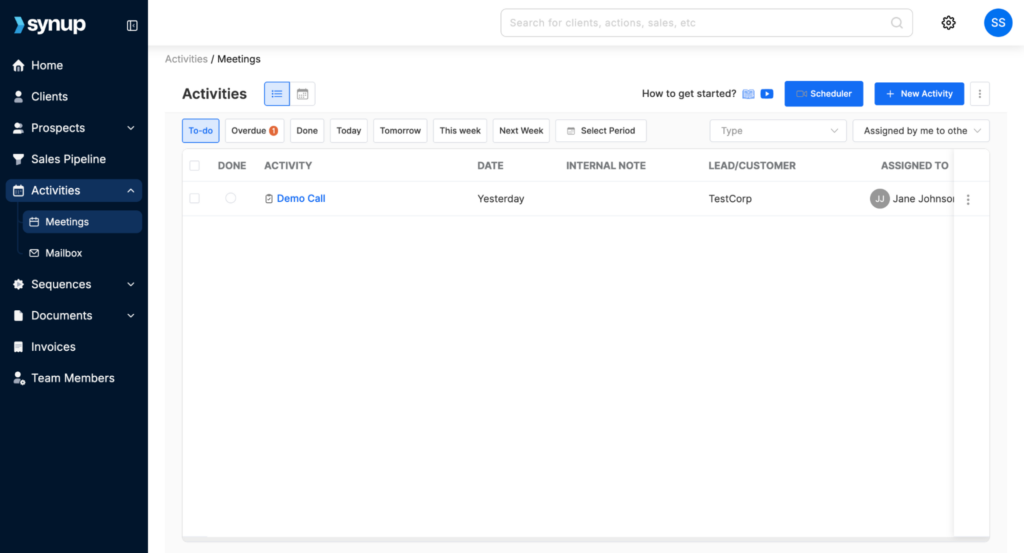Open the getting started guide icon
1024x553 pixels.
[748, 94]
